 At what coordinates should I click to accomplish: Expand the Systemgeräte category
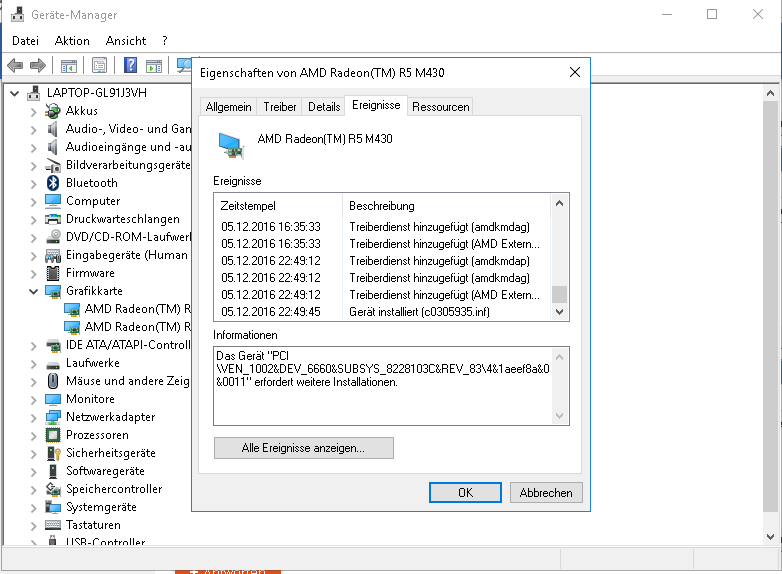pos(33,508)
